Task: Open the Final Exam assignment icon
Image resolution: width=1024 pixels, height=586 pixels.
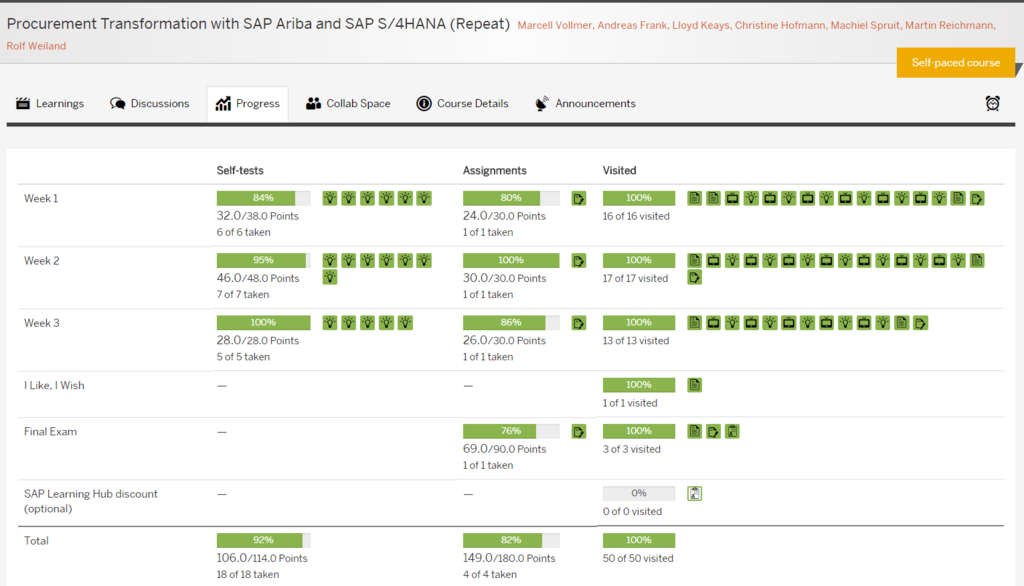Action: coord(579,431)
